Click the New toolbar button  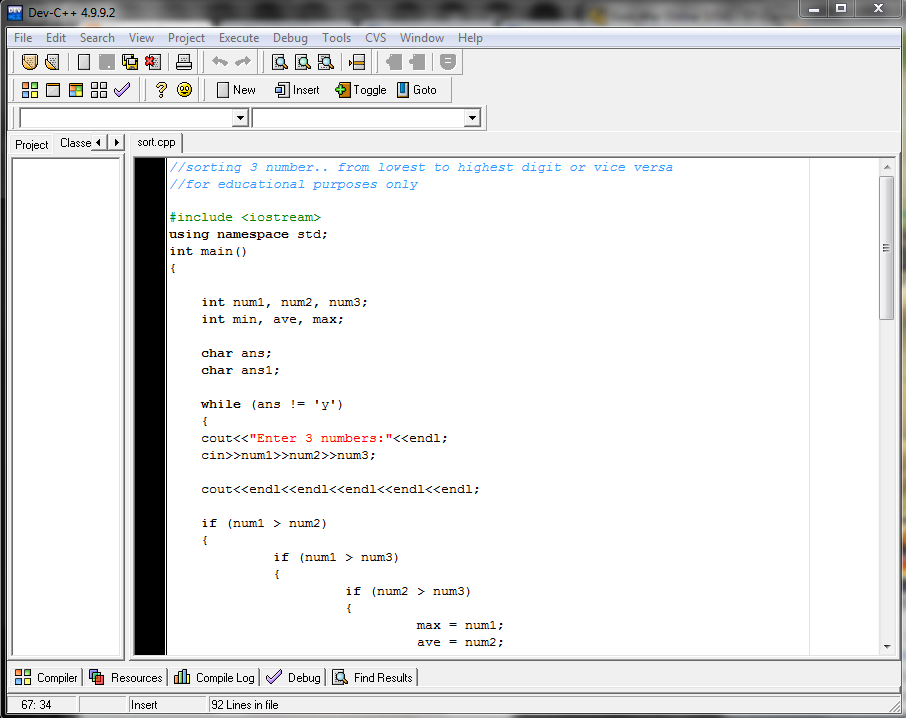pos(236,90)
